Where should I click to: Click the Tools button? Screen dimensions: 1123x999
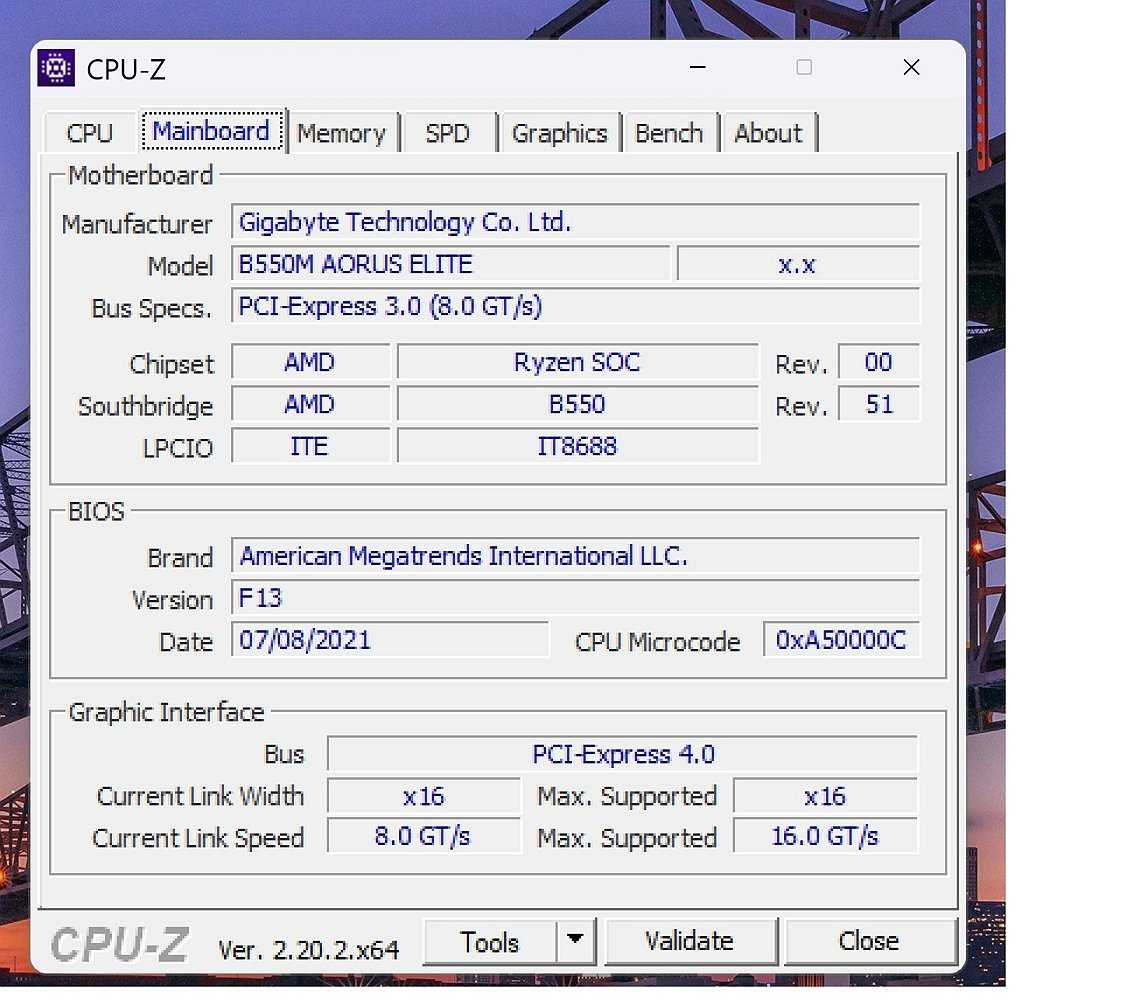pyautogui.click(x=489, y=942)
